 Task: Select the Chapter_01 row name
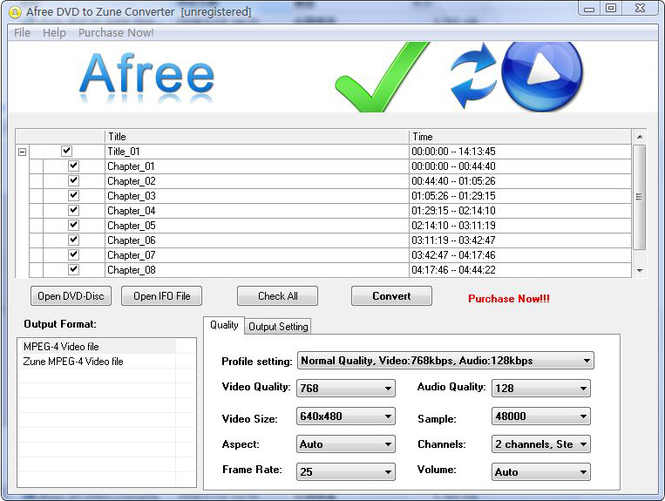tap(131, 166)
